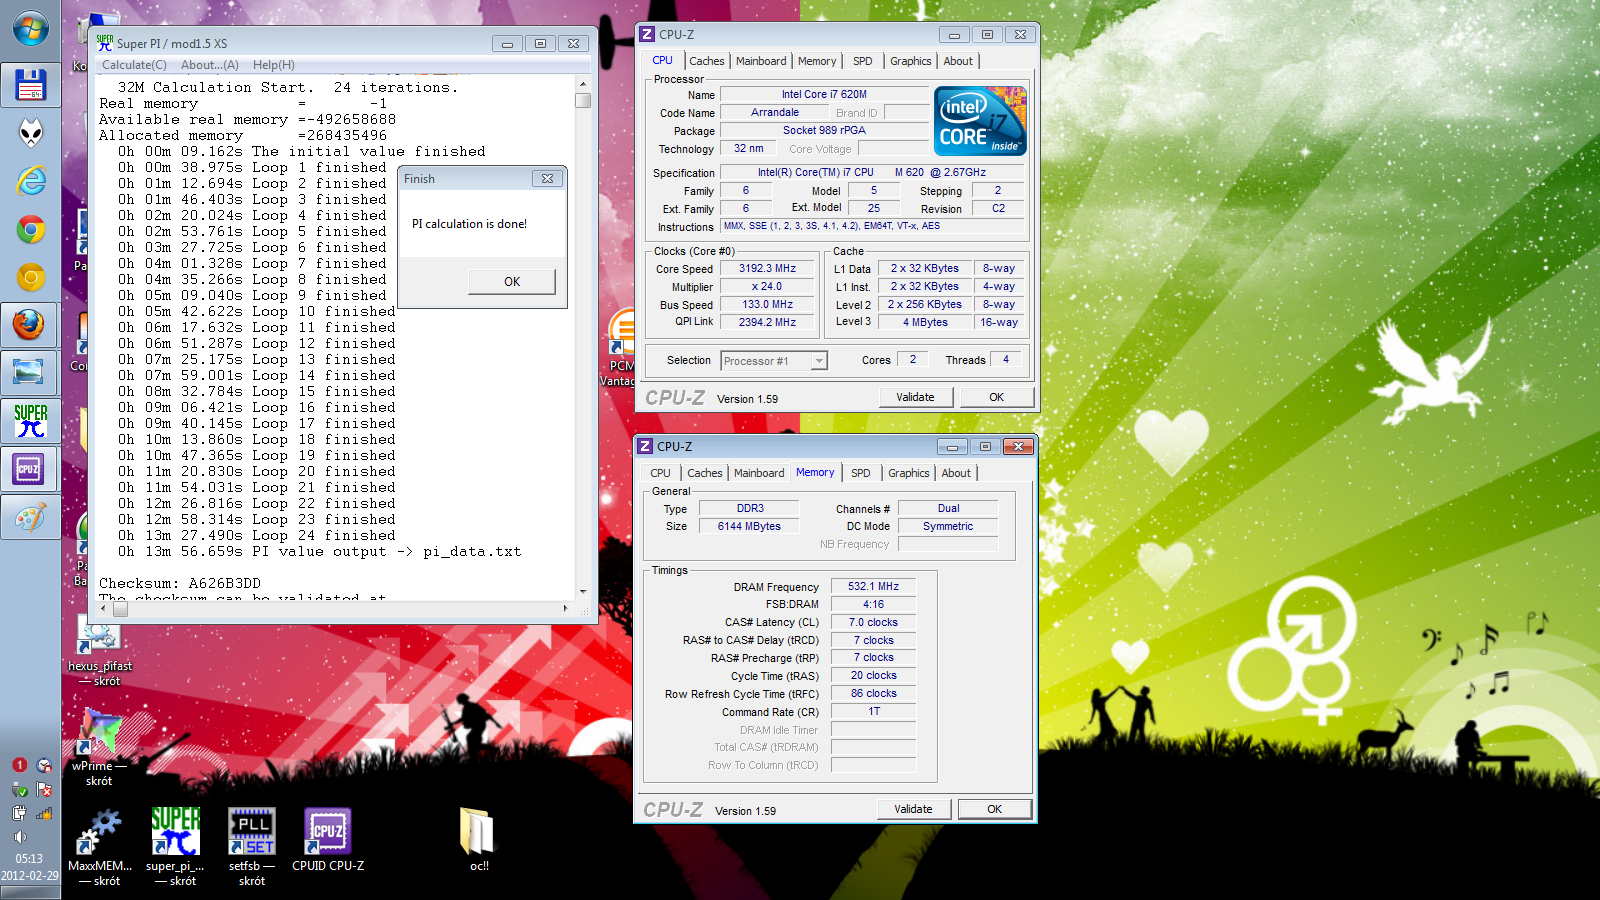Image resolution: width=1600 pixels, height=900 pixels.
Task: Close the Finish dialog with X
Action: [x=547, y=179]
